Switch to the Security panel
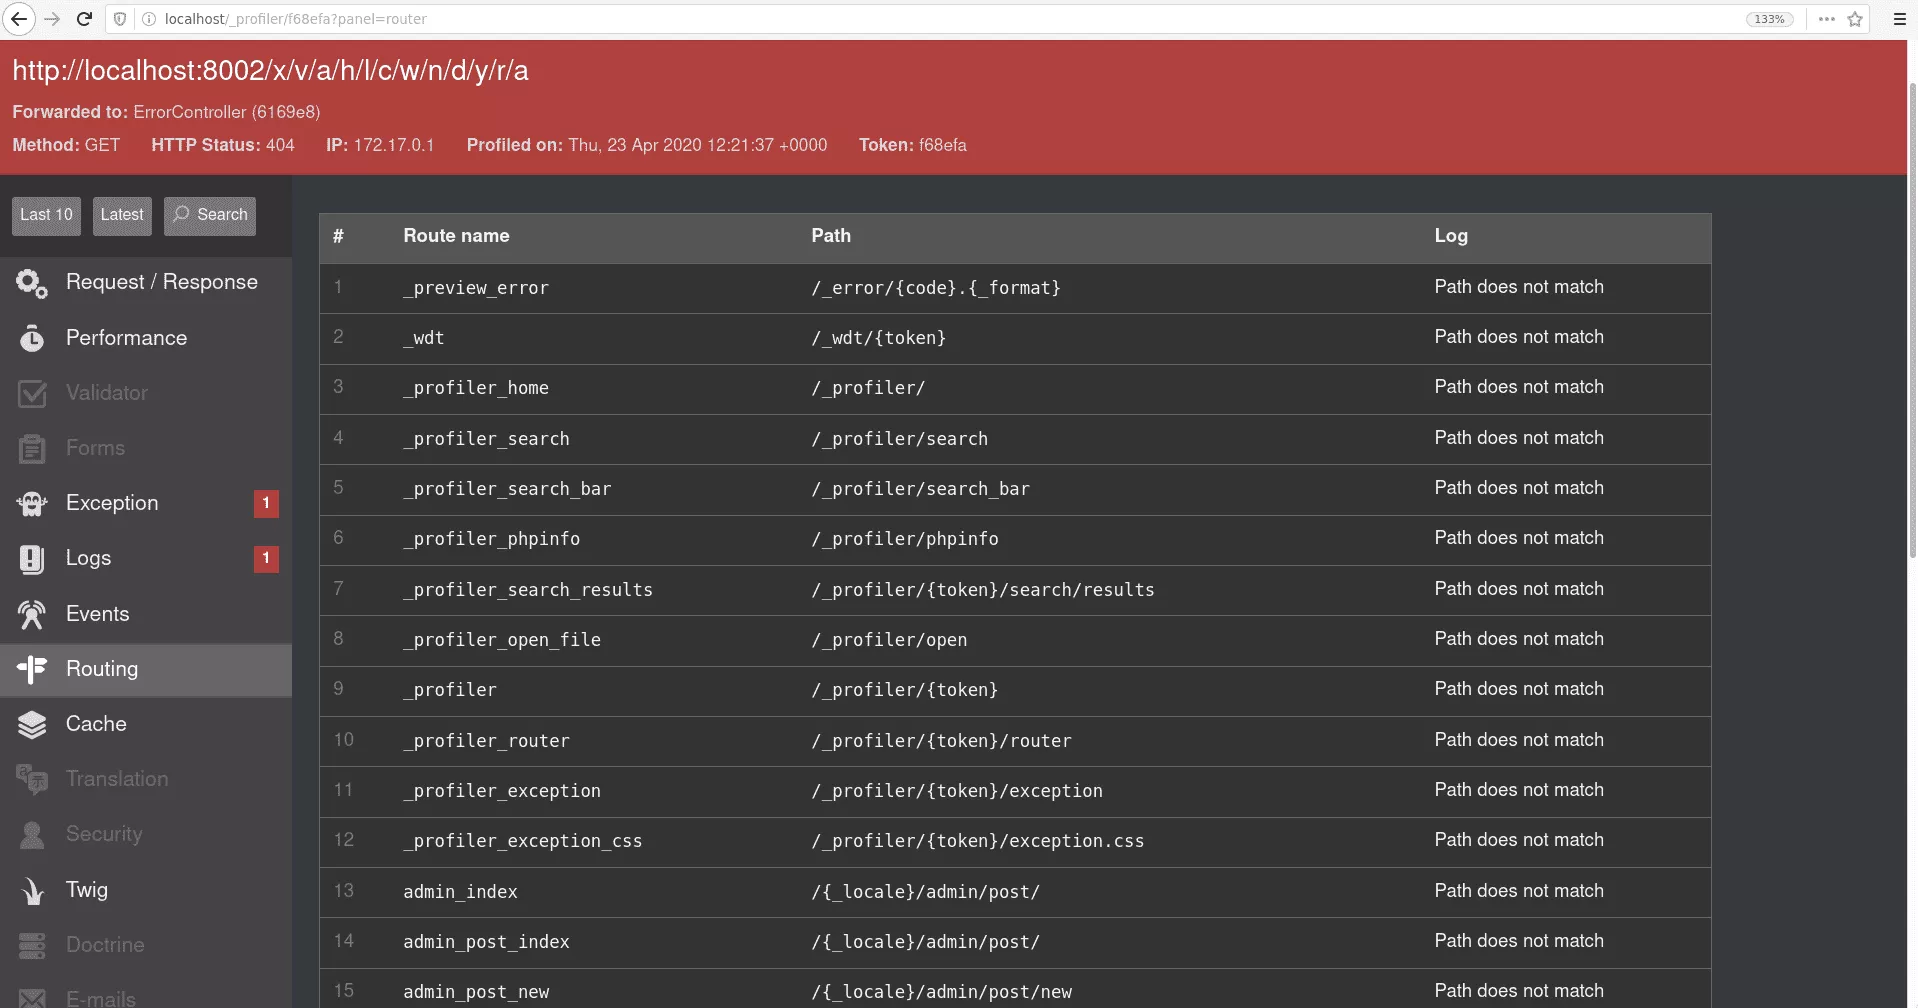The width and height of the screenshot is (1918, 1008). (x=104, y=834)
